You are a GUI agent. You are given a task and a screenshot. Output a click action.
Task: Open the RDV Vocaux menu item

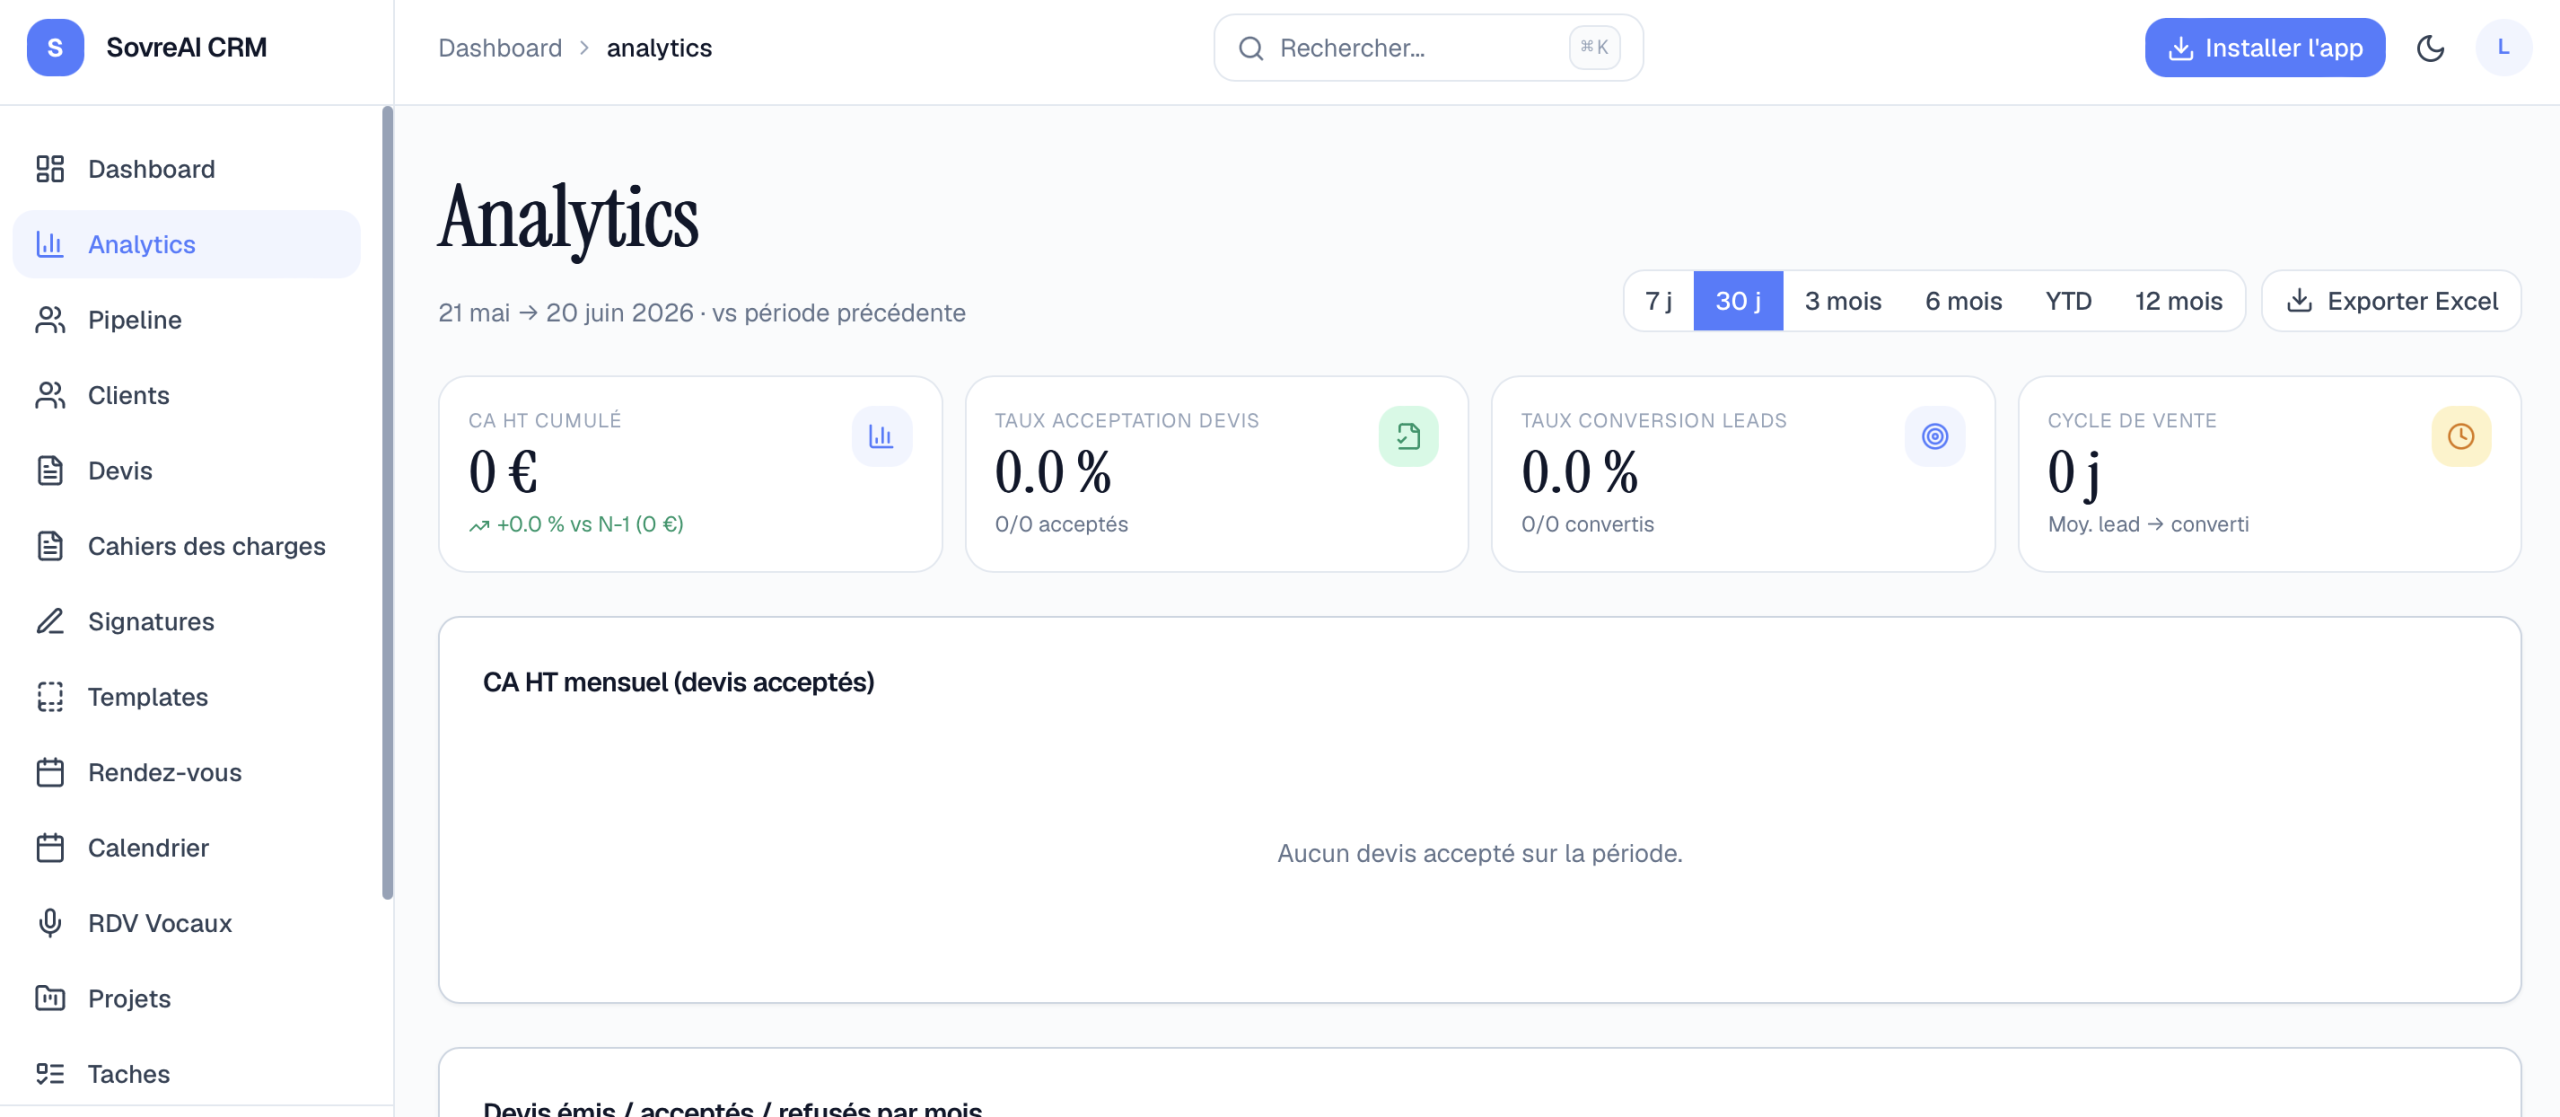point(187,923)
